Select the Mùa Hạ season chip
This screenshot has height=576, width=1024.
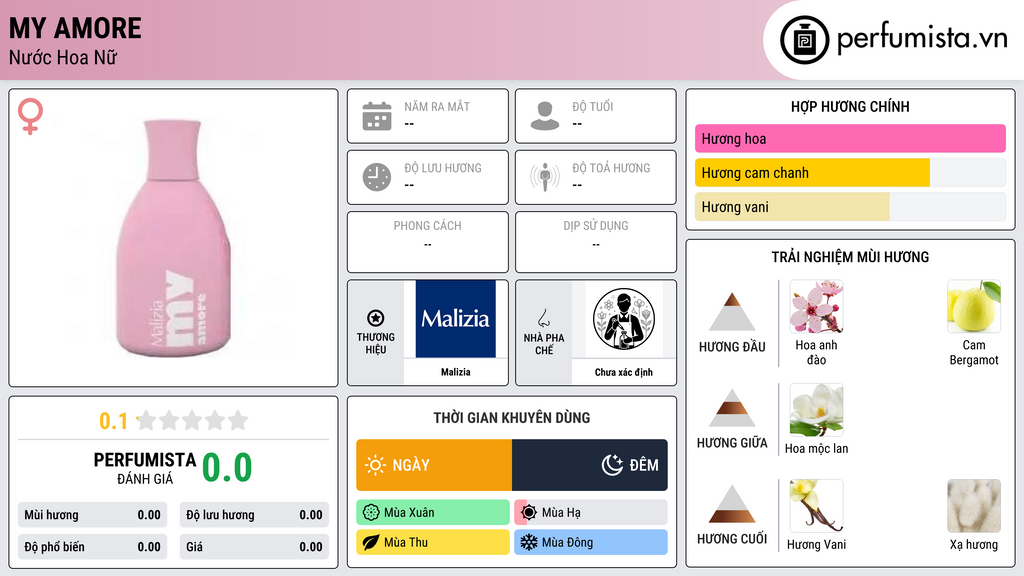(x=591, y=513)
